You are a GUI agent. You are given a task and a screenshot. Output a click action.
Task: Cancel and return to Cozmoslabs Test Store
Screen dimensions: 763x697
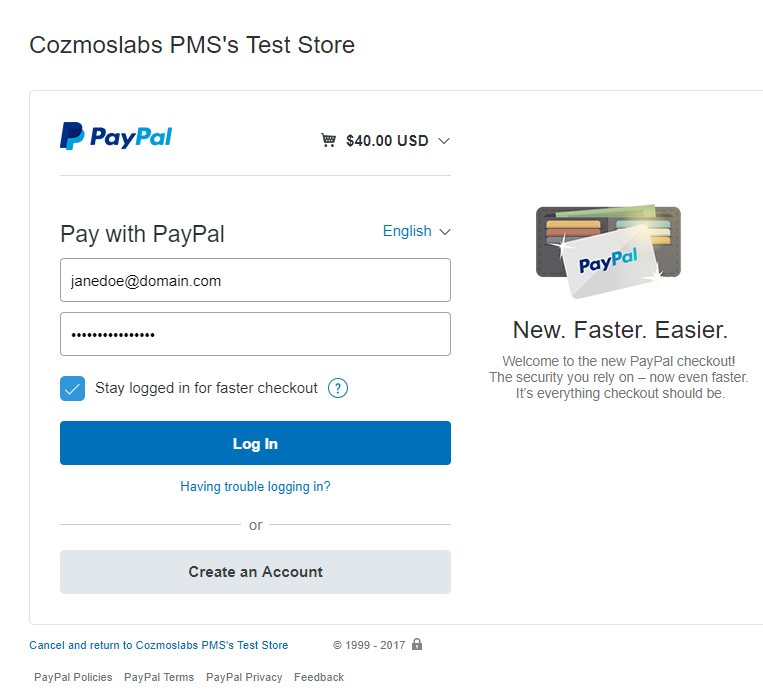[x=159, y=645]
